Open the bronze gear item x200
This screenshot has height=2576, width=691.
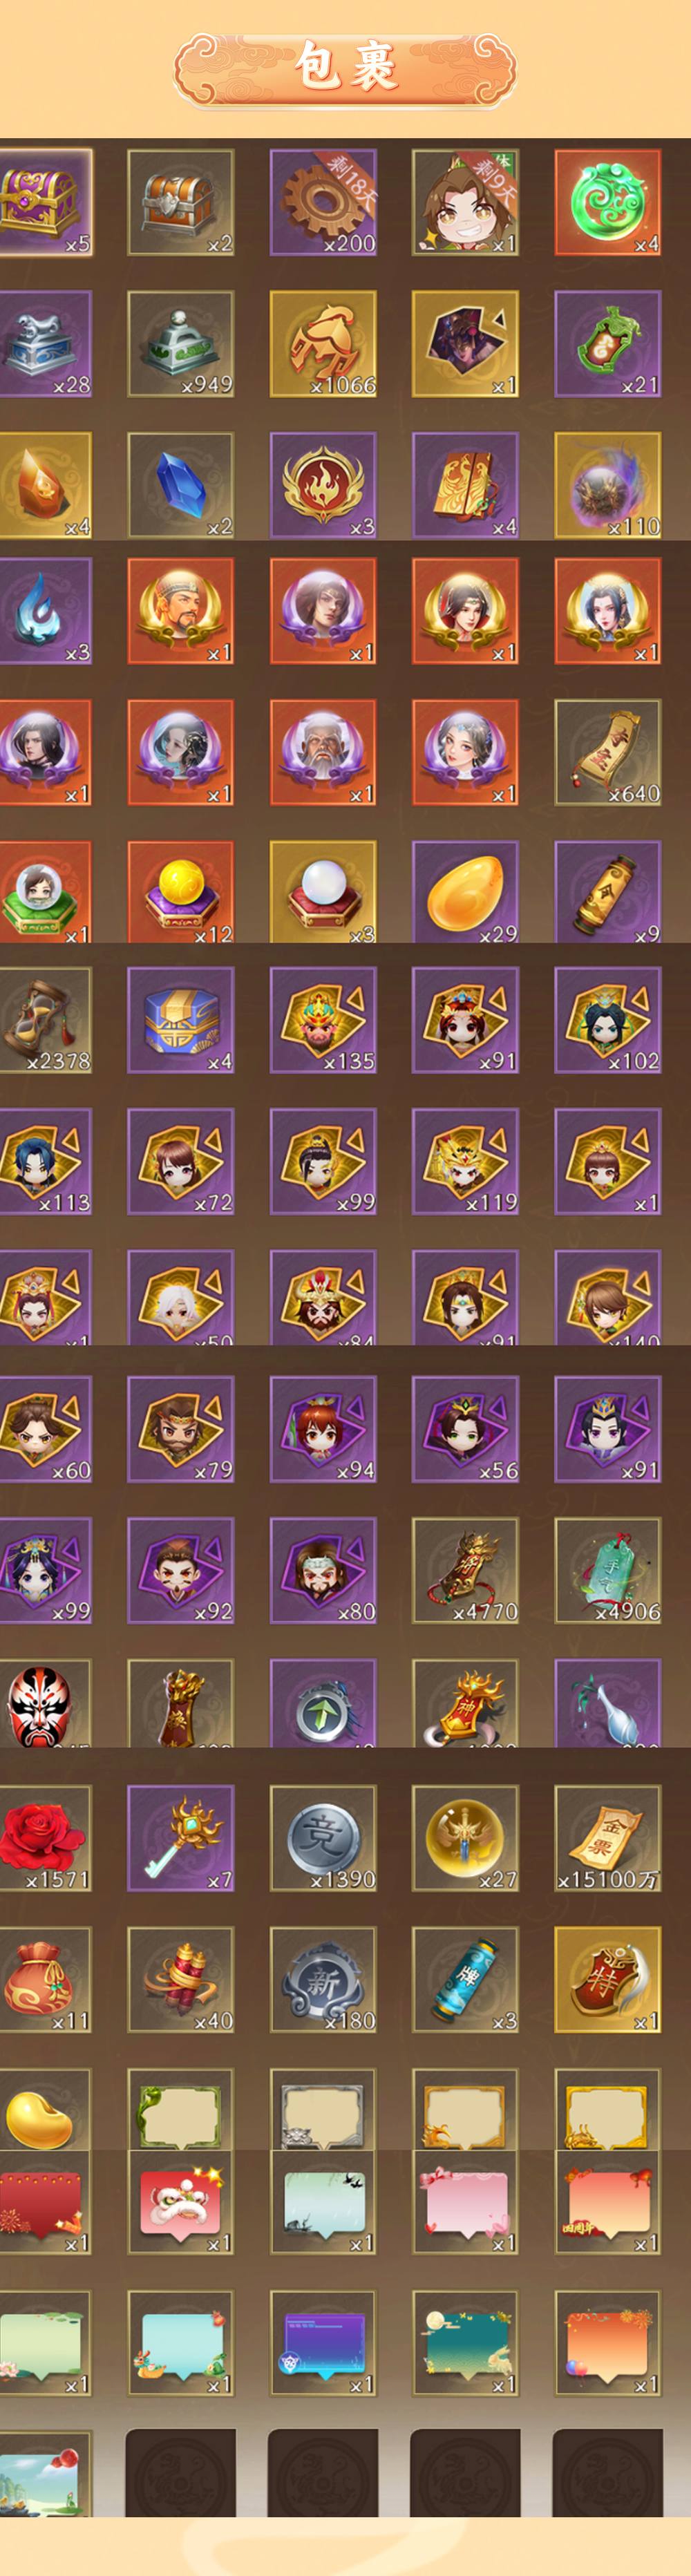pos(323,202)
